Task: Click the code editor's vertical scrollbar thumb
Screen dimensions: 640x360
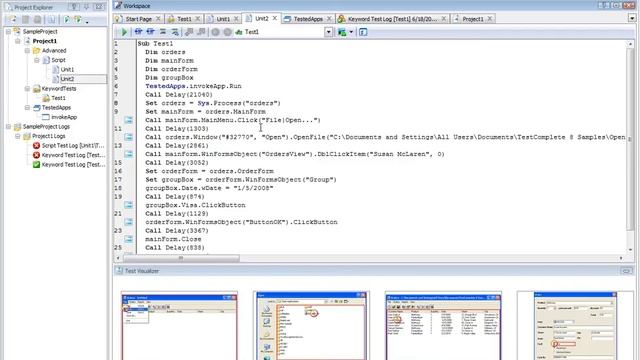Action: (x=630, y=139)
